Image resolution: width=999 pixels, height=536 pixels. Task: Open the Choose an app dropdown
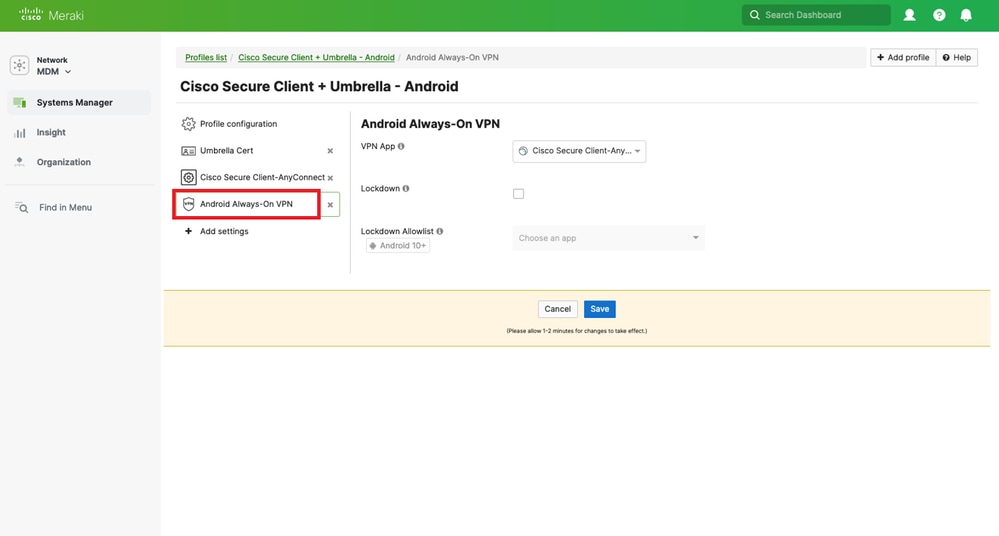coord(608,238)
